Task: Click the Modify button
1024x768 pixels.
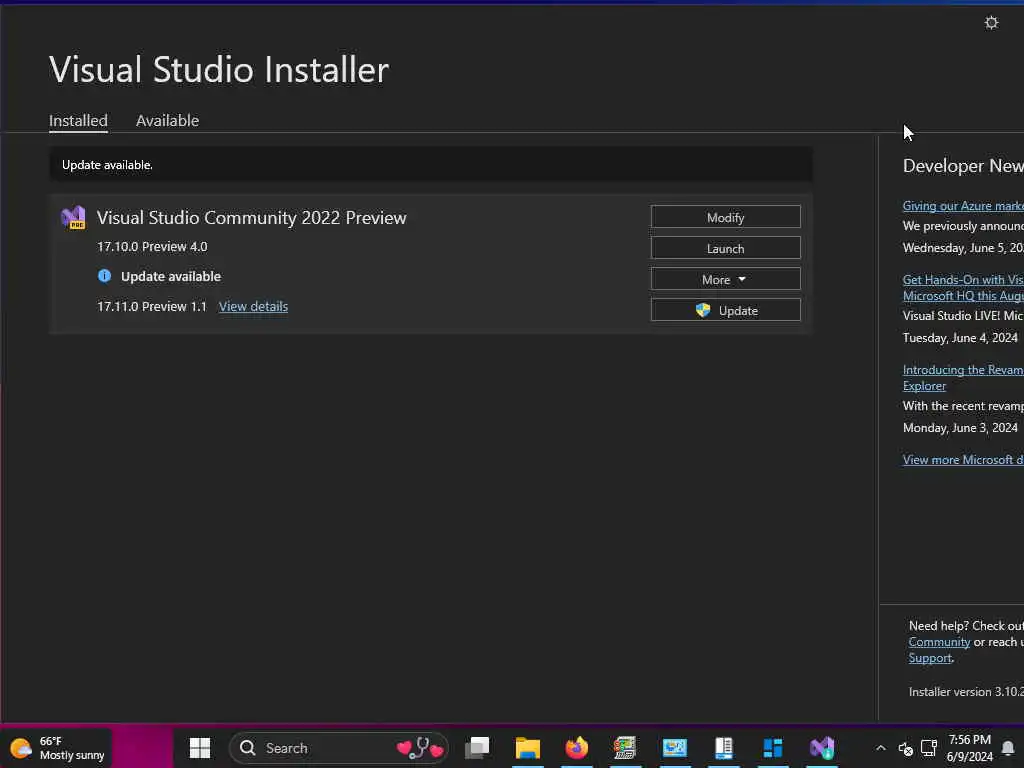Action: (726, 217)
